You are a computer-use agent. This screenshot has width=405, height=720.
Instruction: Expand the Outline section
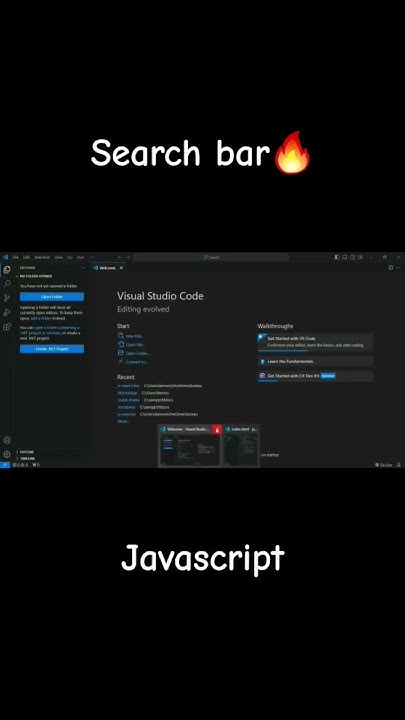[x=25, y=452]
